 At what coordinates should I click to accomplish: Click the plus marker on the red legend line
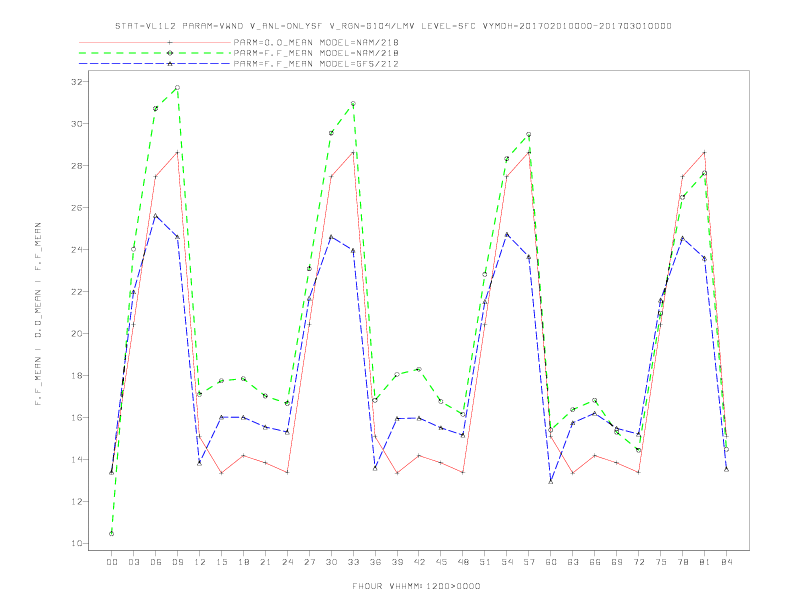pyautogui.click(x=170, y=42)
